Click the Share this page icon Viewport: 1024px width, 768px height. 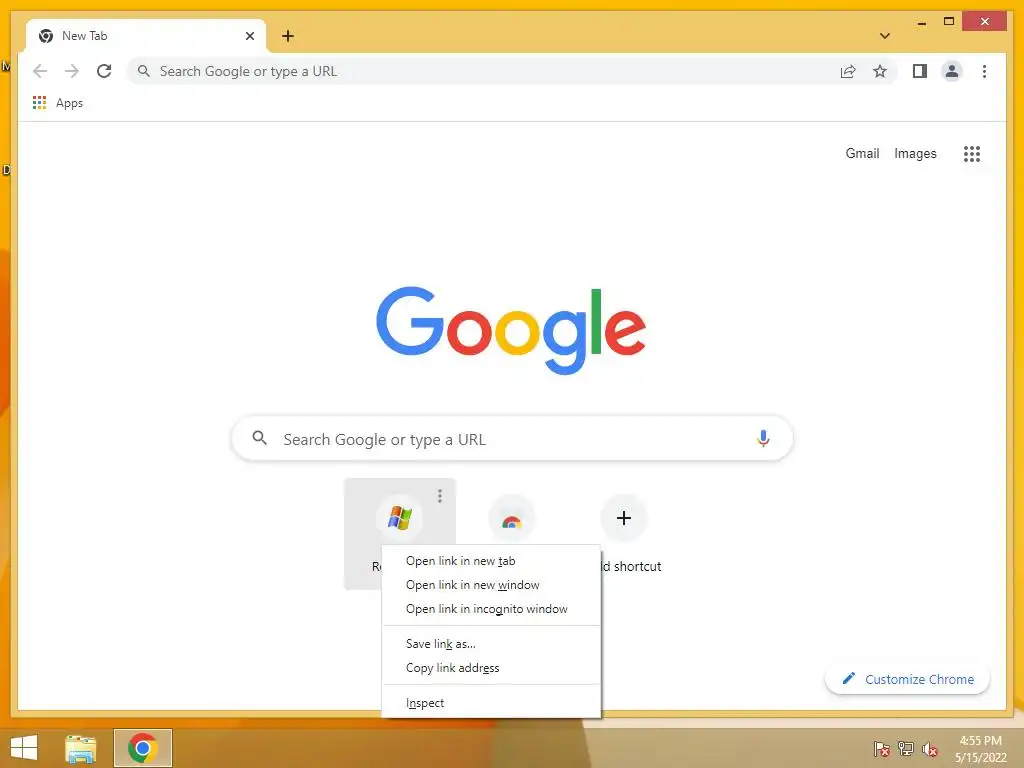coord(848,71)
